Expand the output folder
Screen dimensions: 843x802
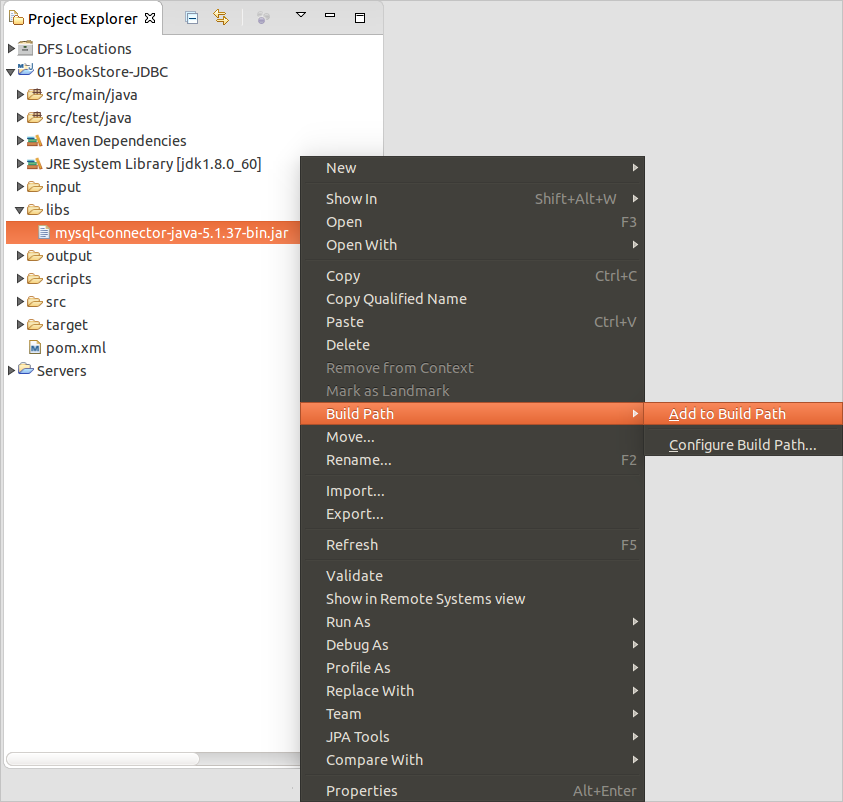[x=20, y=255]
